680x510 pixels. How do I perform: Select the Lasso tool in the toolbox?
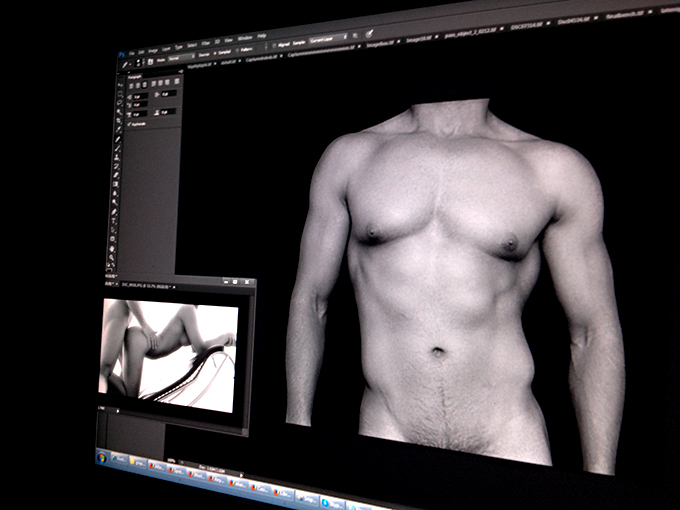[x=118, y=99]
